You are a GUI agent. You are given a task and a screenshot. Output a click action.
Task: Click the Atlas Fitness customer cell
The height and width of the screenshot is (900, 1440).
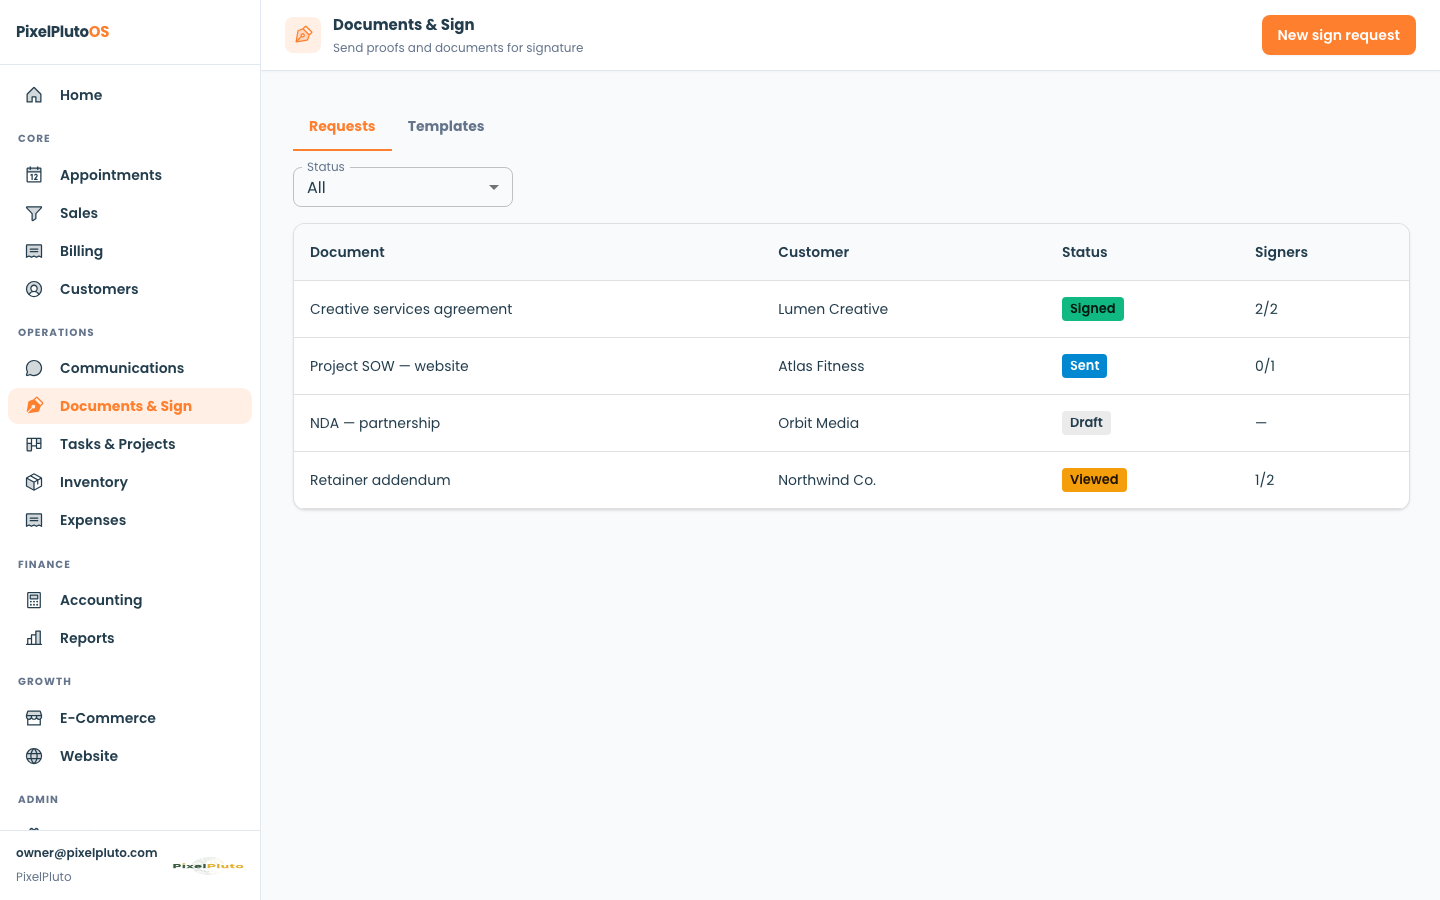tap(821, 366)
